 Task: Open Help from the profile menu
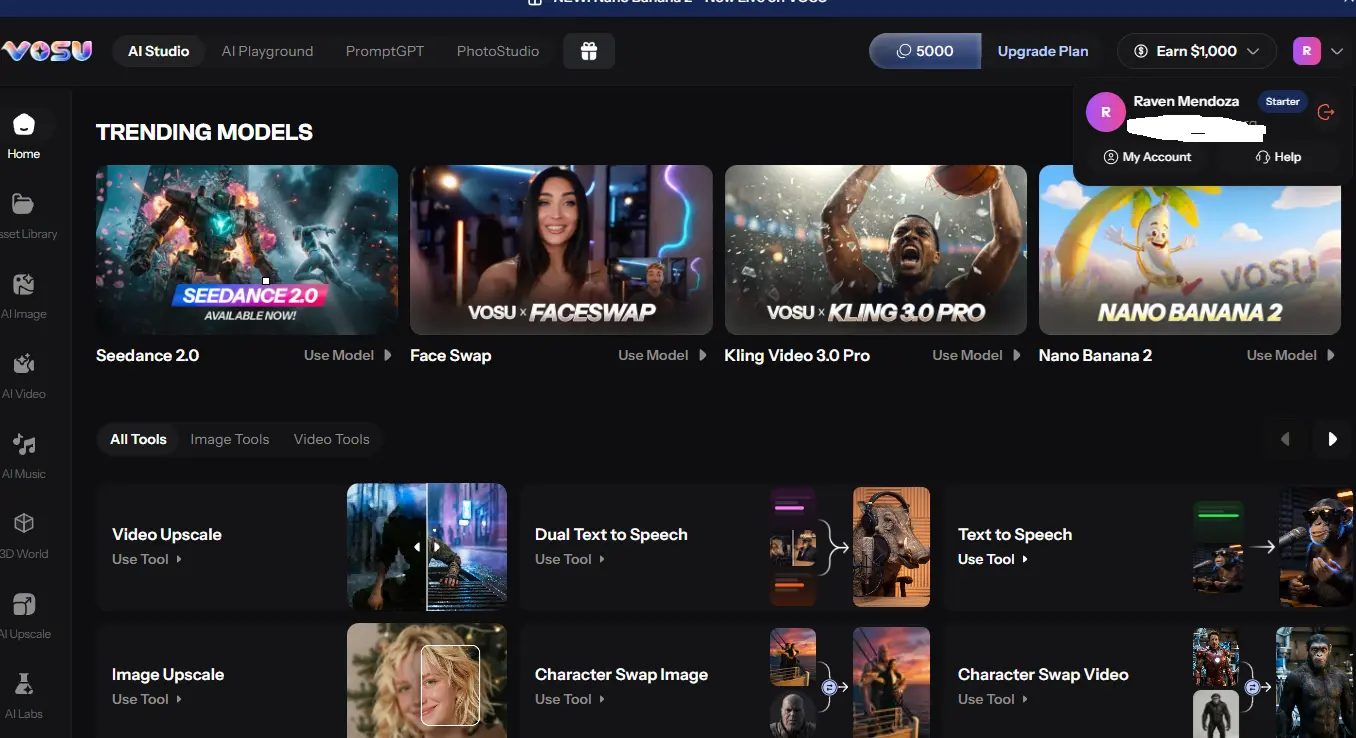click(x=1278, y=157)
